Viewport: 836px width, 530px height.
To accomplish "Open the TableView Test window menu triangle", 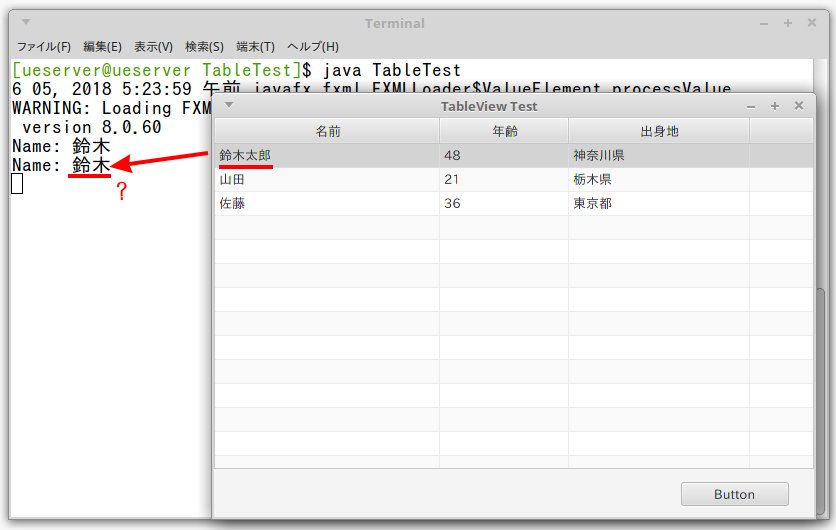I will pyautogui.click(x=229, y=105).
